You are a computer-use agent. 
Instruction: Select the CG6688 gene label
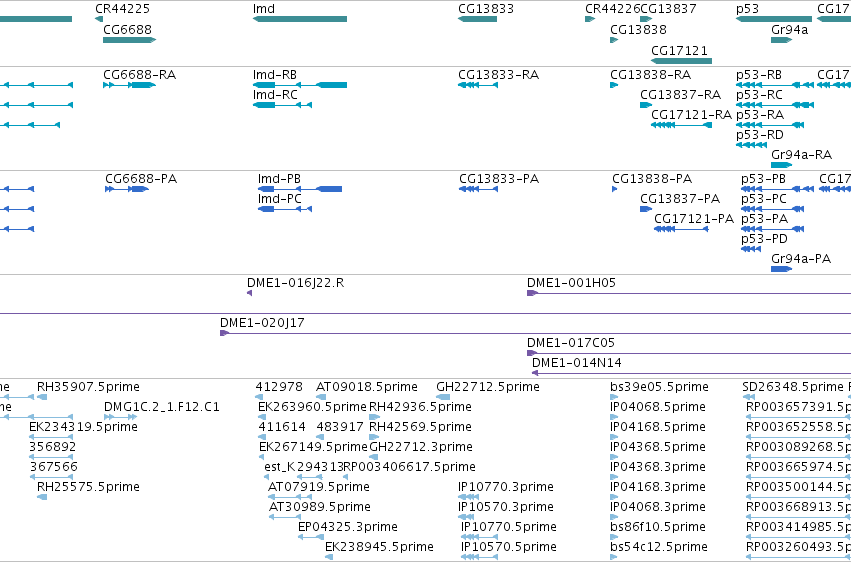128,29
